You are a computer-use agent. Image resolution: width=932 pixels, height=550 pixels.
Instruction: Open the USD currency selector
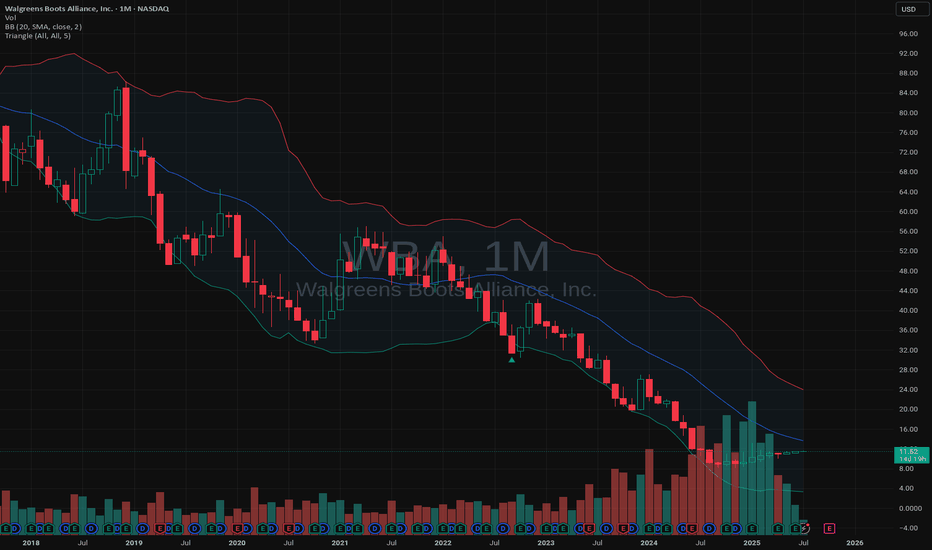click(912, 9)
